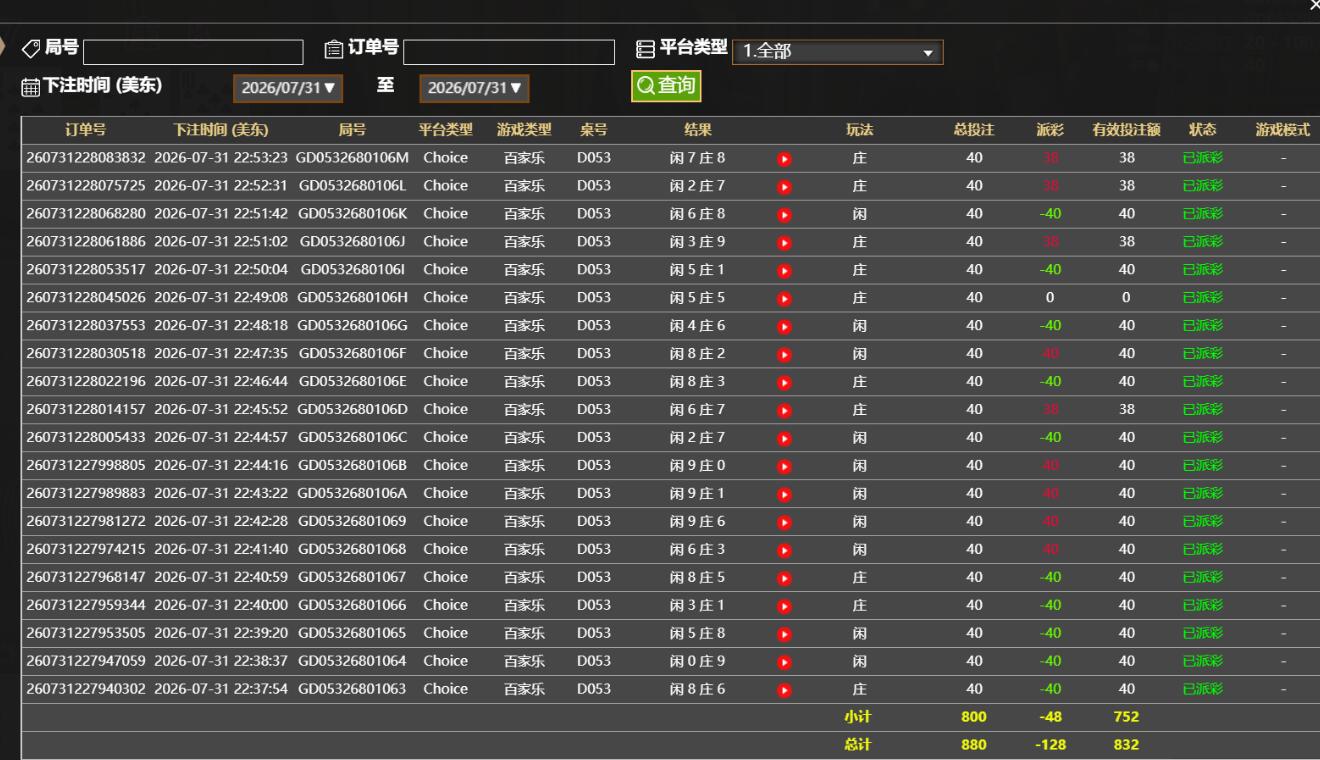
Task: Play video replay for order 260731227998805
Action: pos(785,466)
